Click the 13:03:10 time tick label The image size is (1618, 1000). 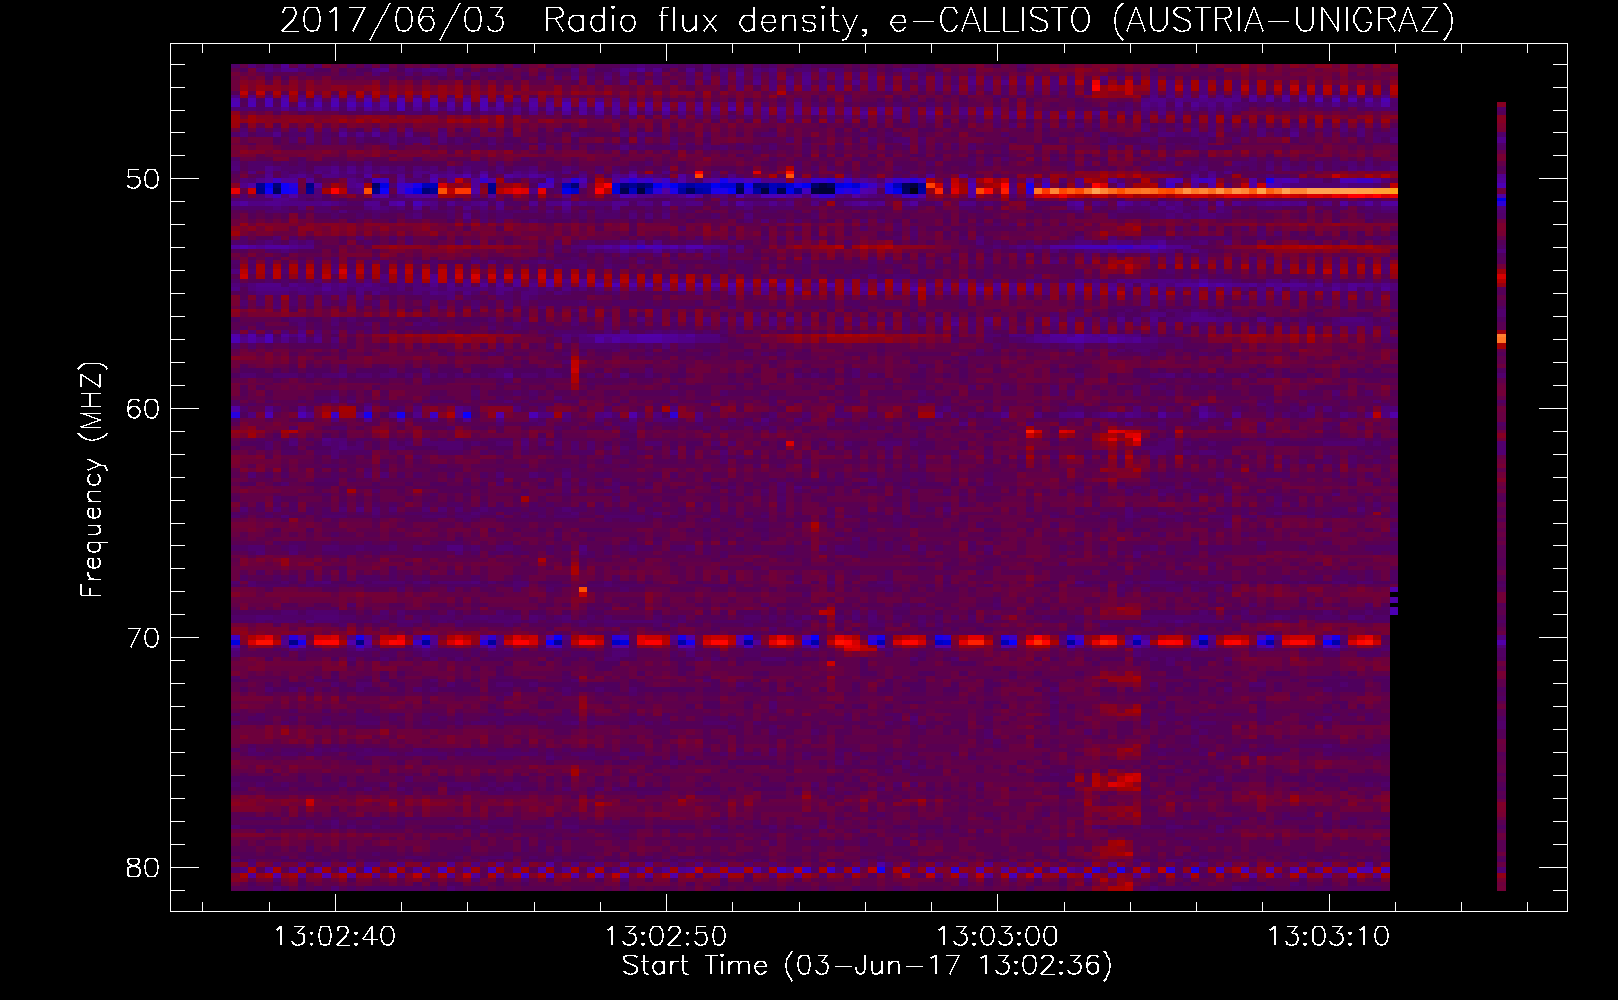tap(1329, 937)
